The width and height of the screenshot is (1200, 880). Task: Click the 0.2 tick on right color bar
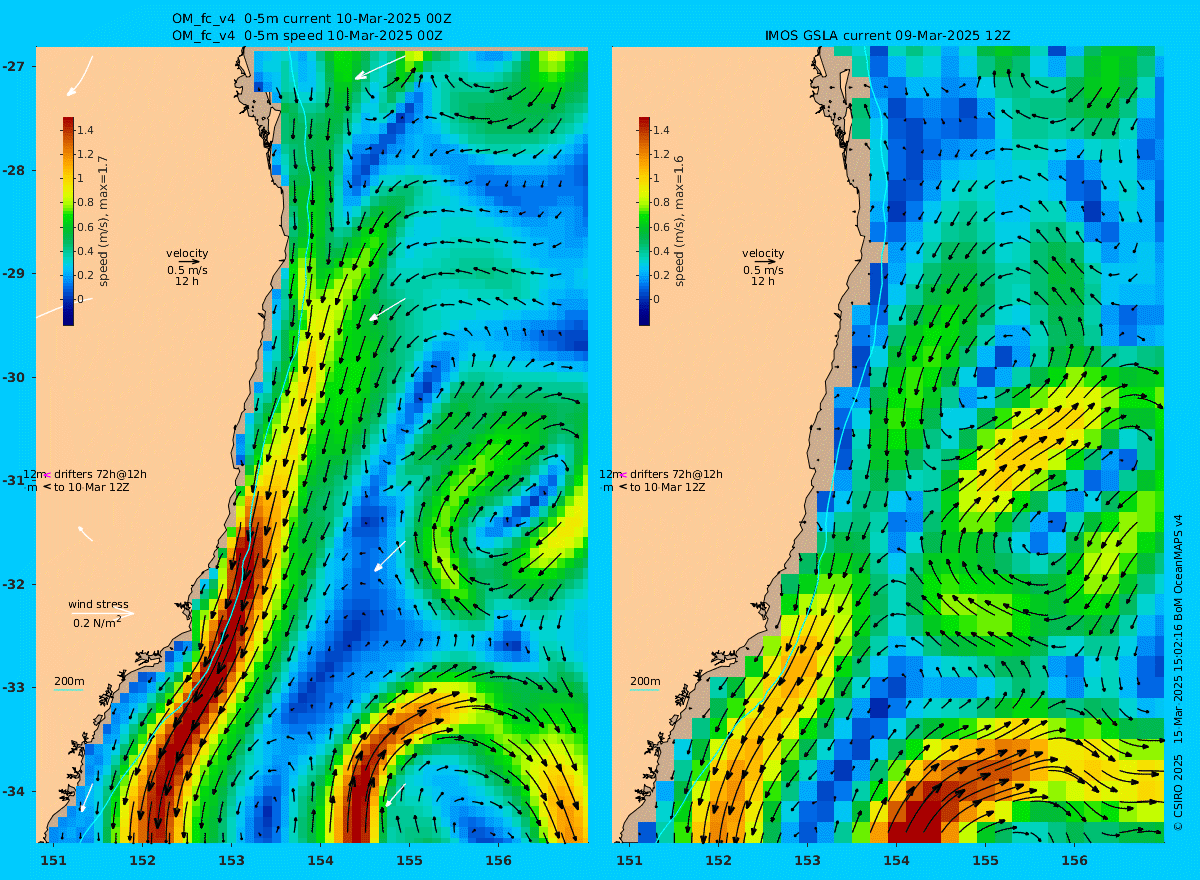[x=661, y=275]
